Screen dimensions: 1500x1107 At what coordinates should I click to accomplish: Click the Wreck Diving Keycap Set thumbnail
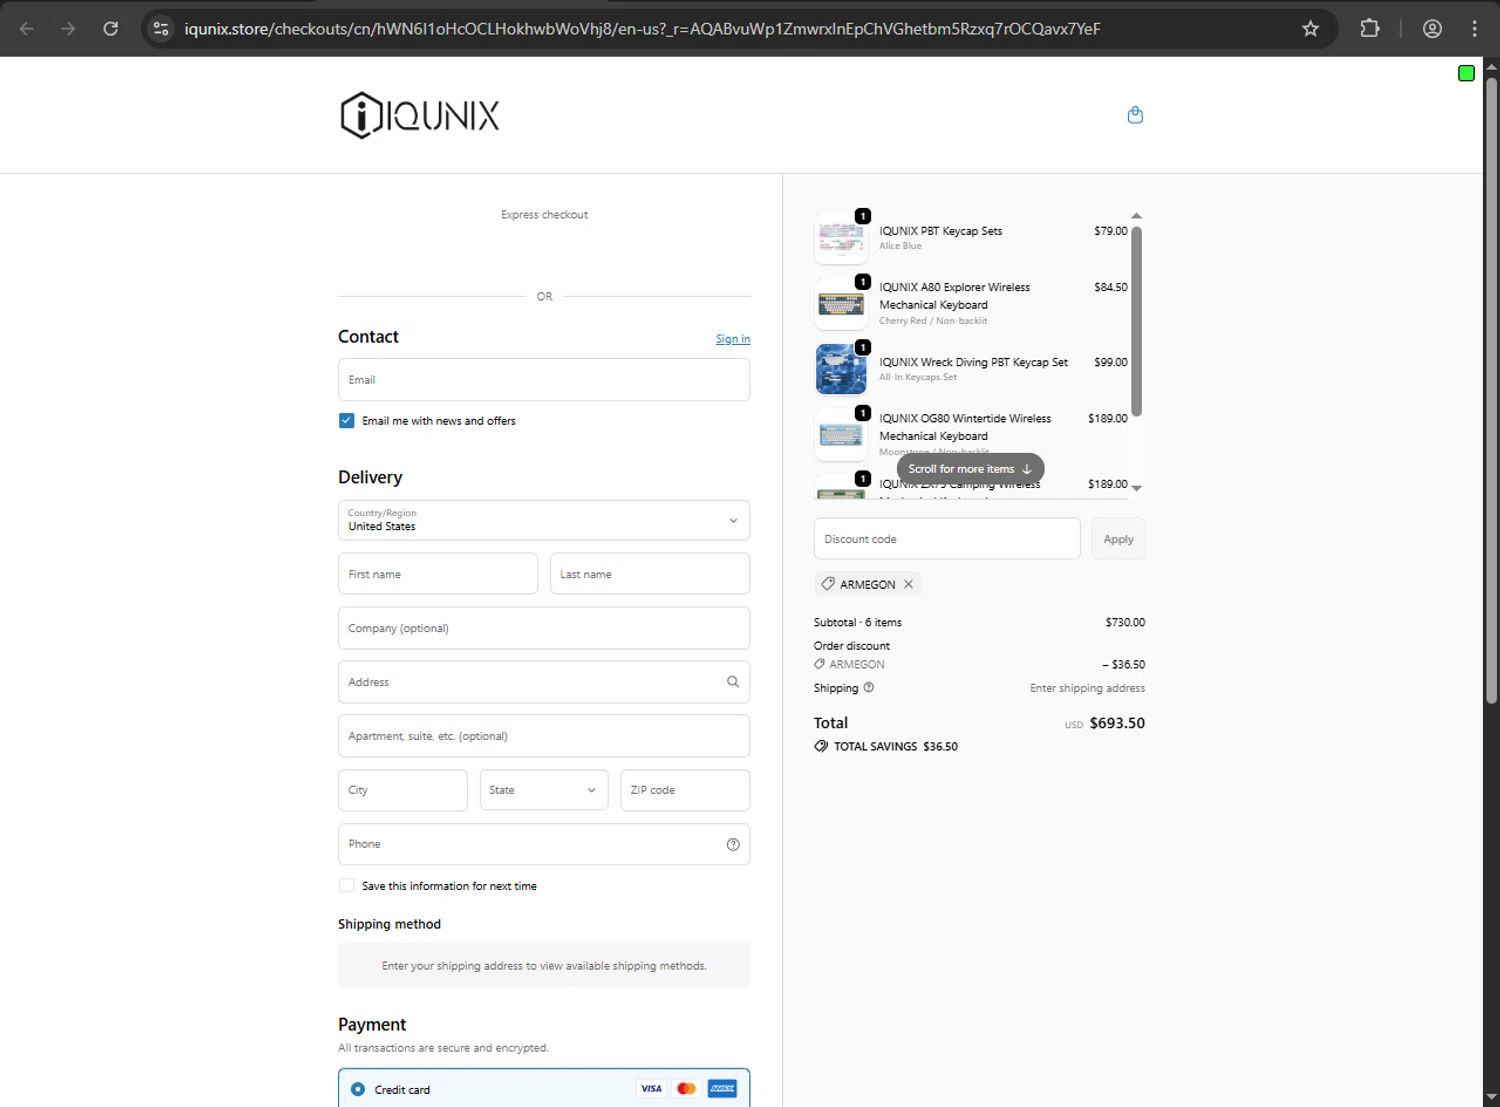point(841,369)
